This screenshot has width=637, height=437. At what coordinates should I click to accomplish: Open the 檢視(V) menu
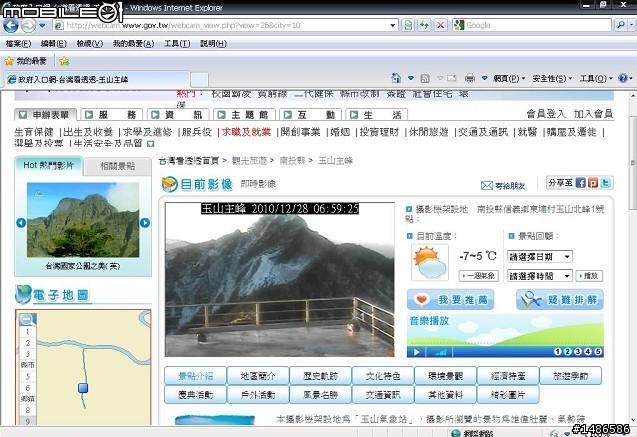tap(89, 43)
